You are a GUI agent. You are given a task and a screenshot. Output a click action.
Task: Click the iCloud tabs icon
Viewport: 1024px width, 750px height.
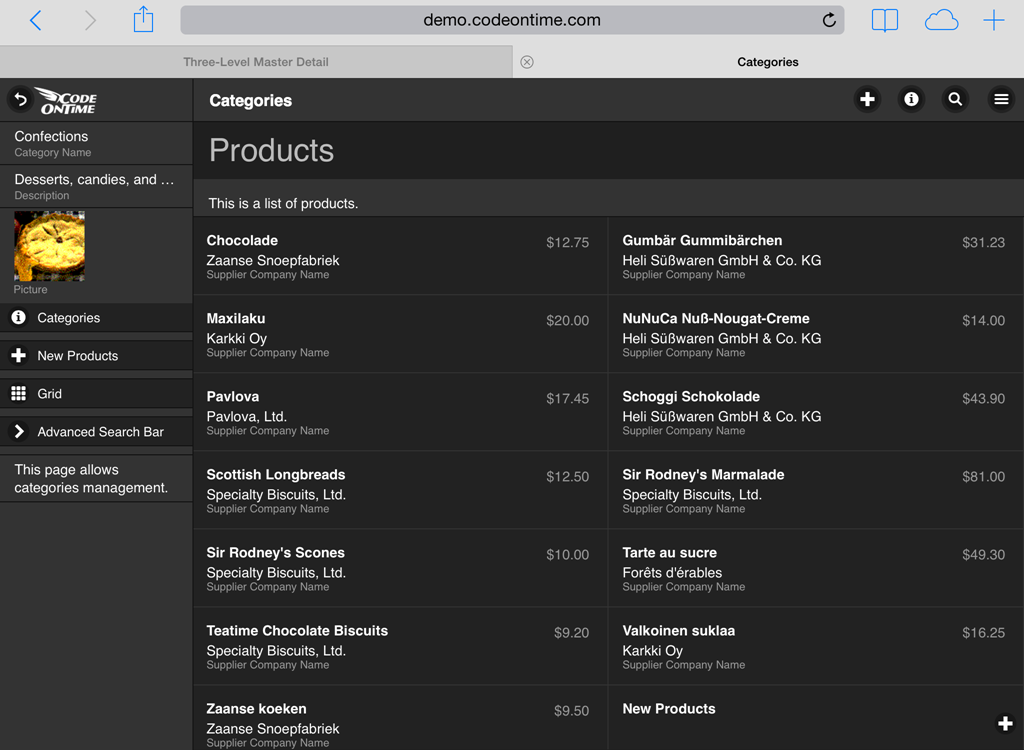click(940, 20)
